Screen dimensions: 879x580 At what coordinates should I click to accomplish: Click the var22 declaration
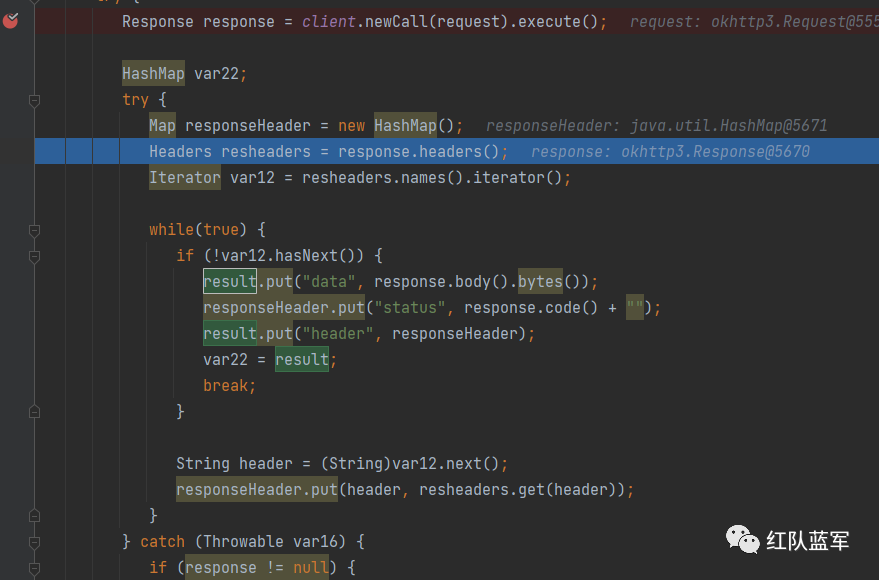pyautogui.click(x=216, y=74)
